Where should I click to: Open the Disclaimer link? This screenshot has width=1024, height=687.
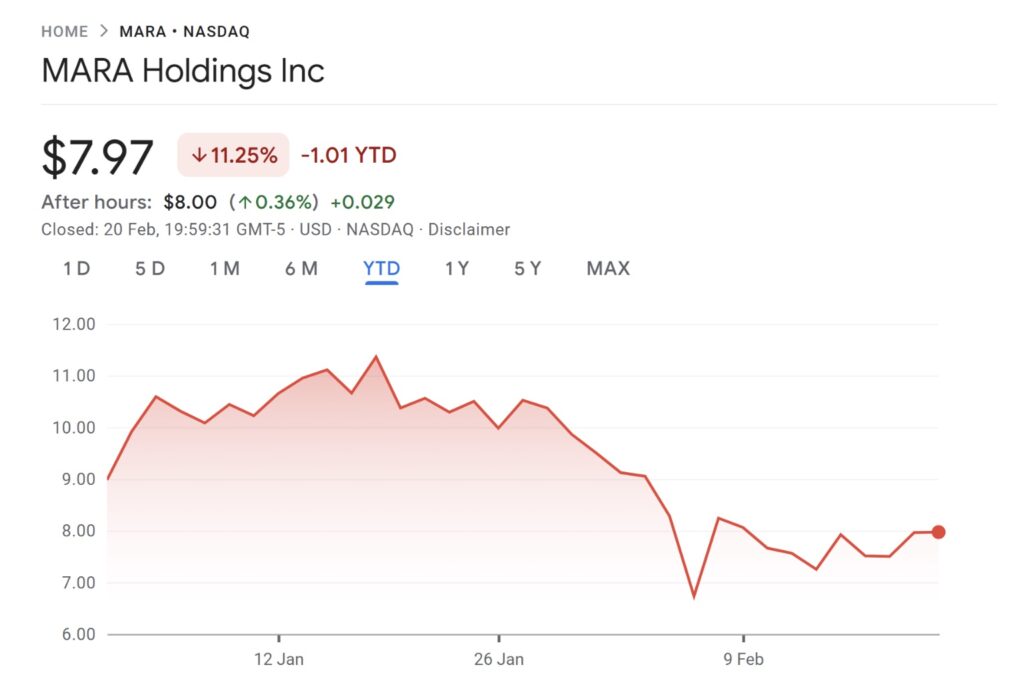click(470, 229)
